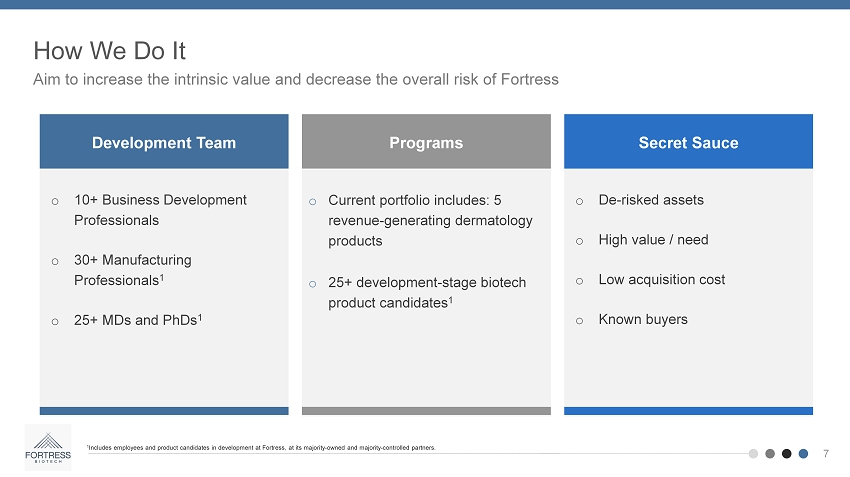
Task: Select the Secret Sauce header
Action: (688, 142)
